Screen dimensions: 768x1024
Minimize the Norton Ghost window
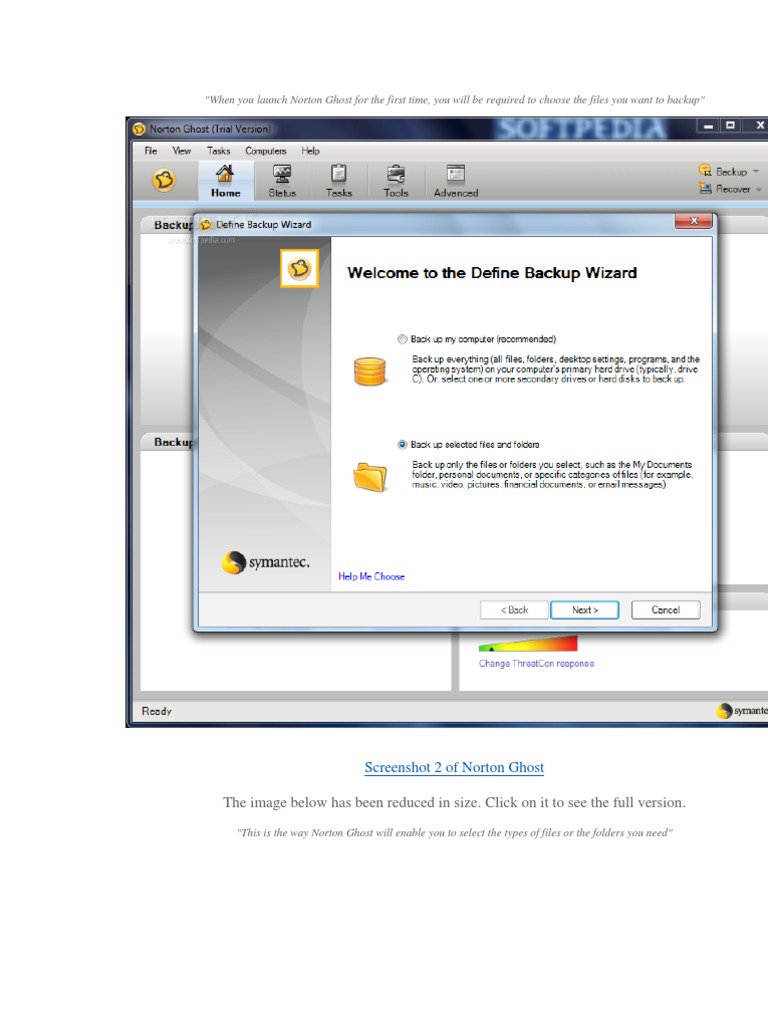[x=708, y=125]
